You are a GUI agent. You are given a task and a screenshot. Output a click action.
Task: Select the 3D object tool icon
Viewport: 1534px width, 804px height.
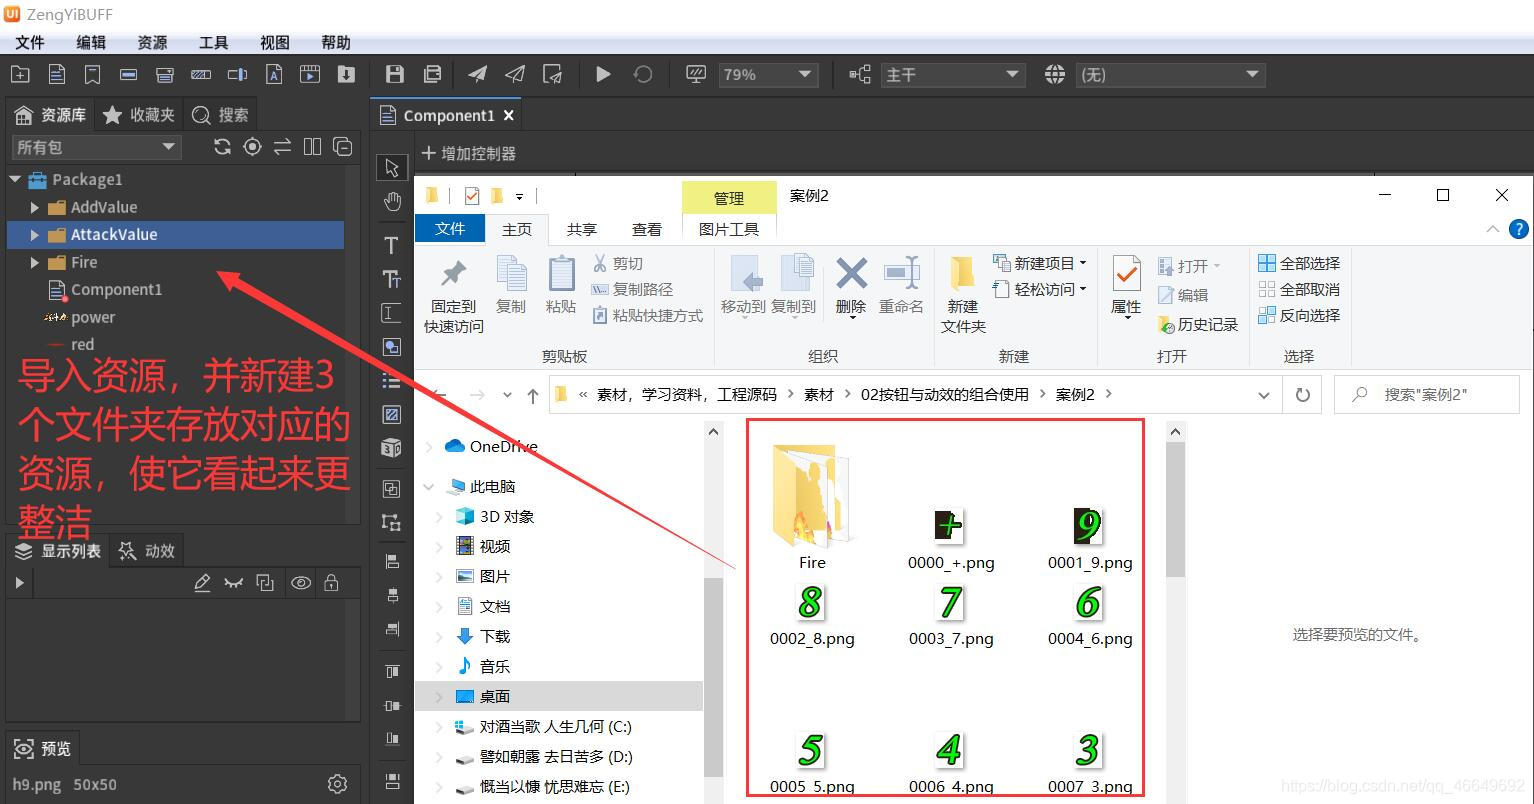tap(392, 448)
